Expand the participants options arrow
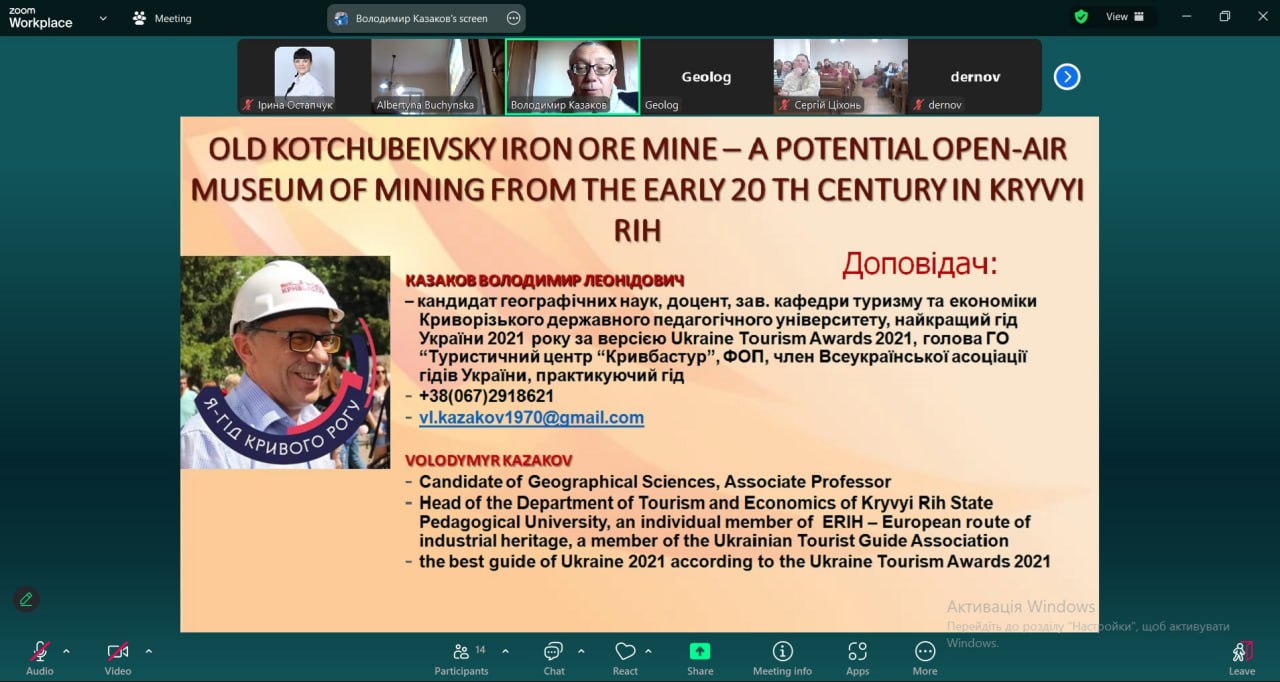Screen dimensions: 1280x682 [x=505, y=651]
